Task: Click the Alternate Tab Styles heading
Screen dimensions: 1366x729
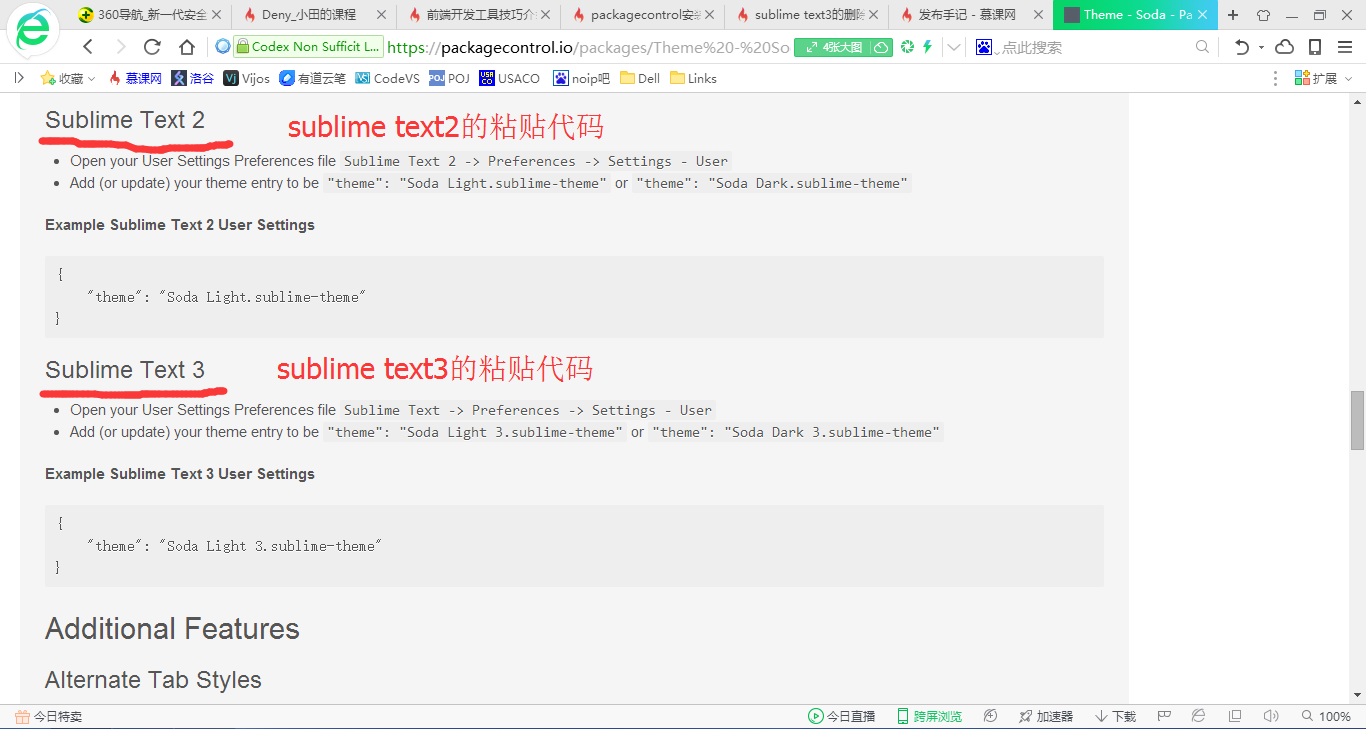Action: (153, 680)
